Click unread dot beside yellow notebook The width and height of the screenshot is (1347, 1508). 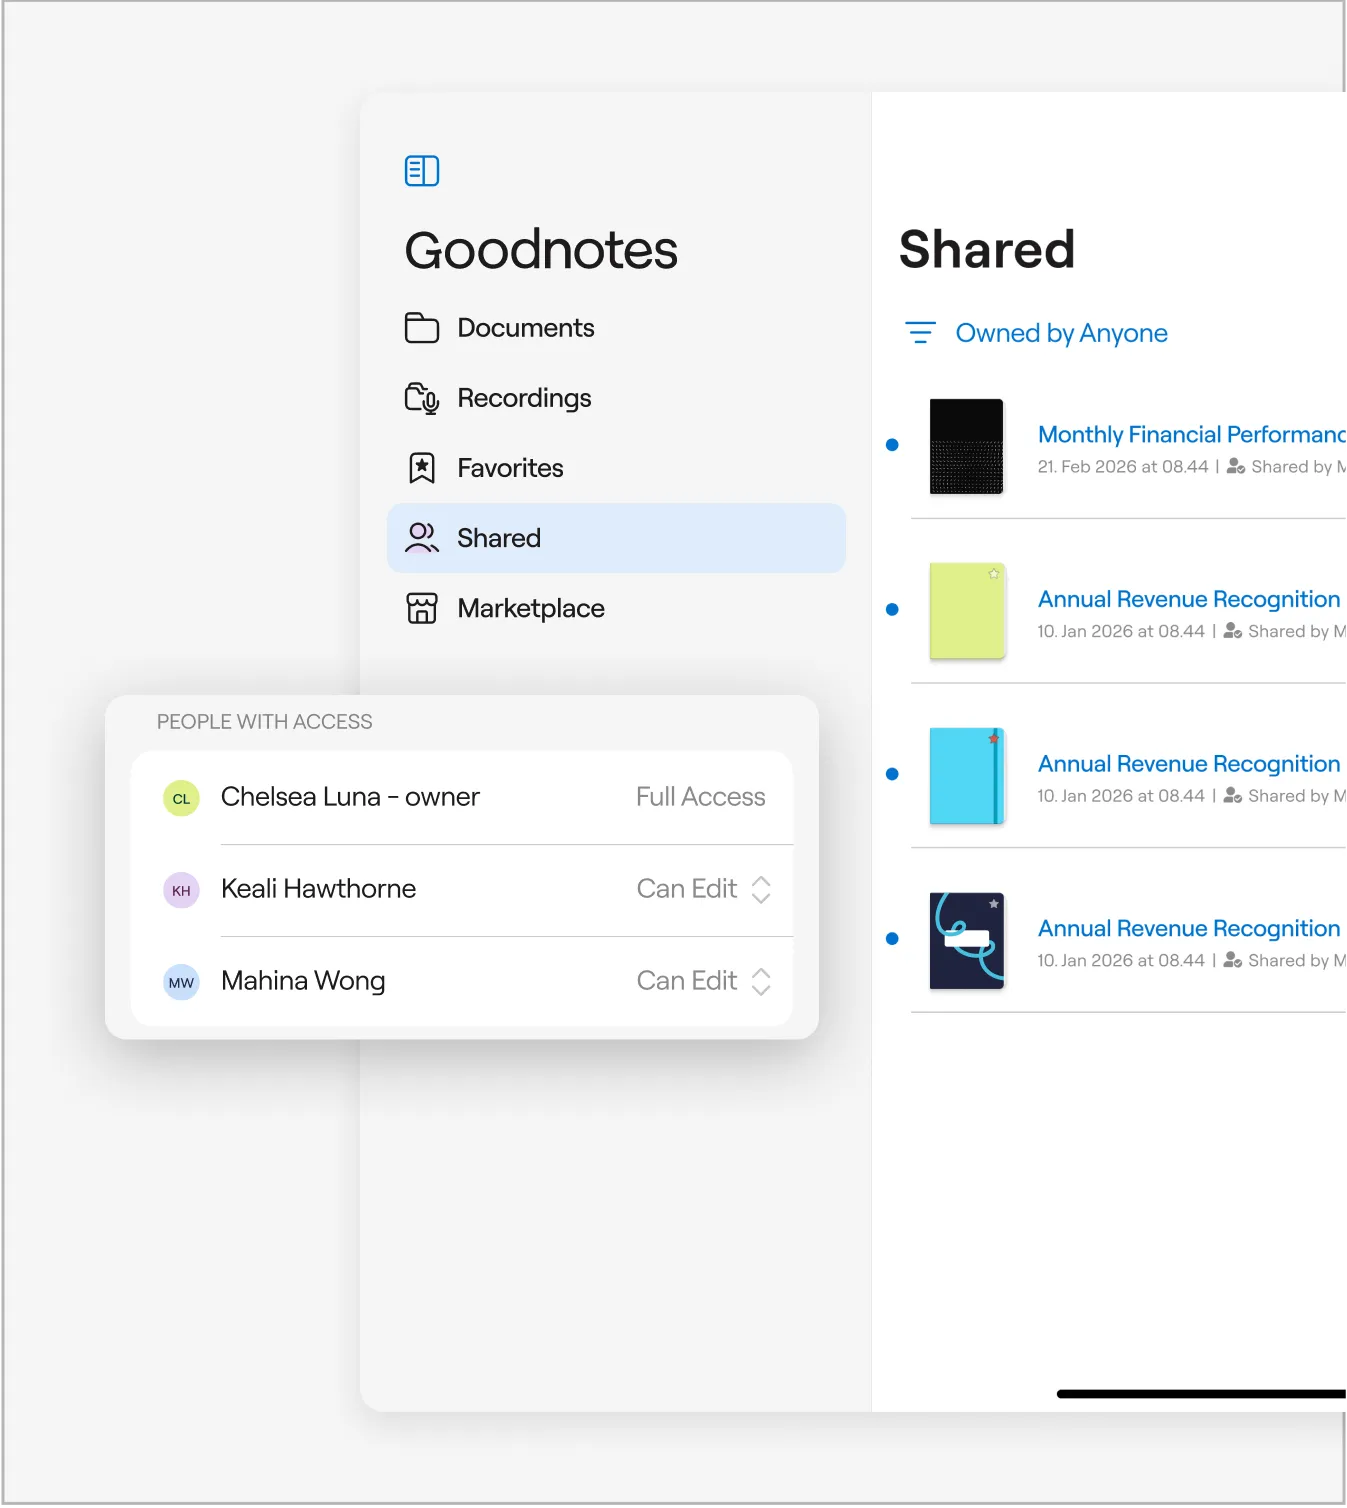click(x=892, y=609)
